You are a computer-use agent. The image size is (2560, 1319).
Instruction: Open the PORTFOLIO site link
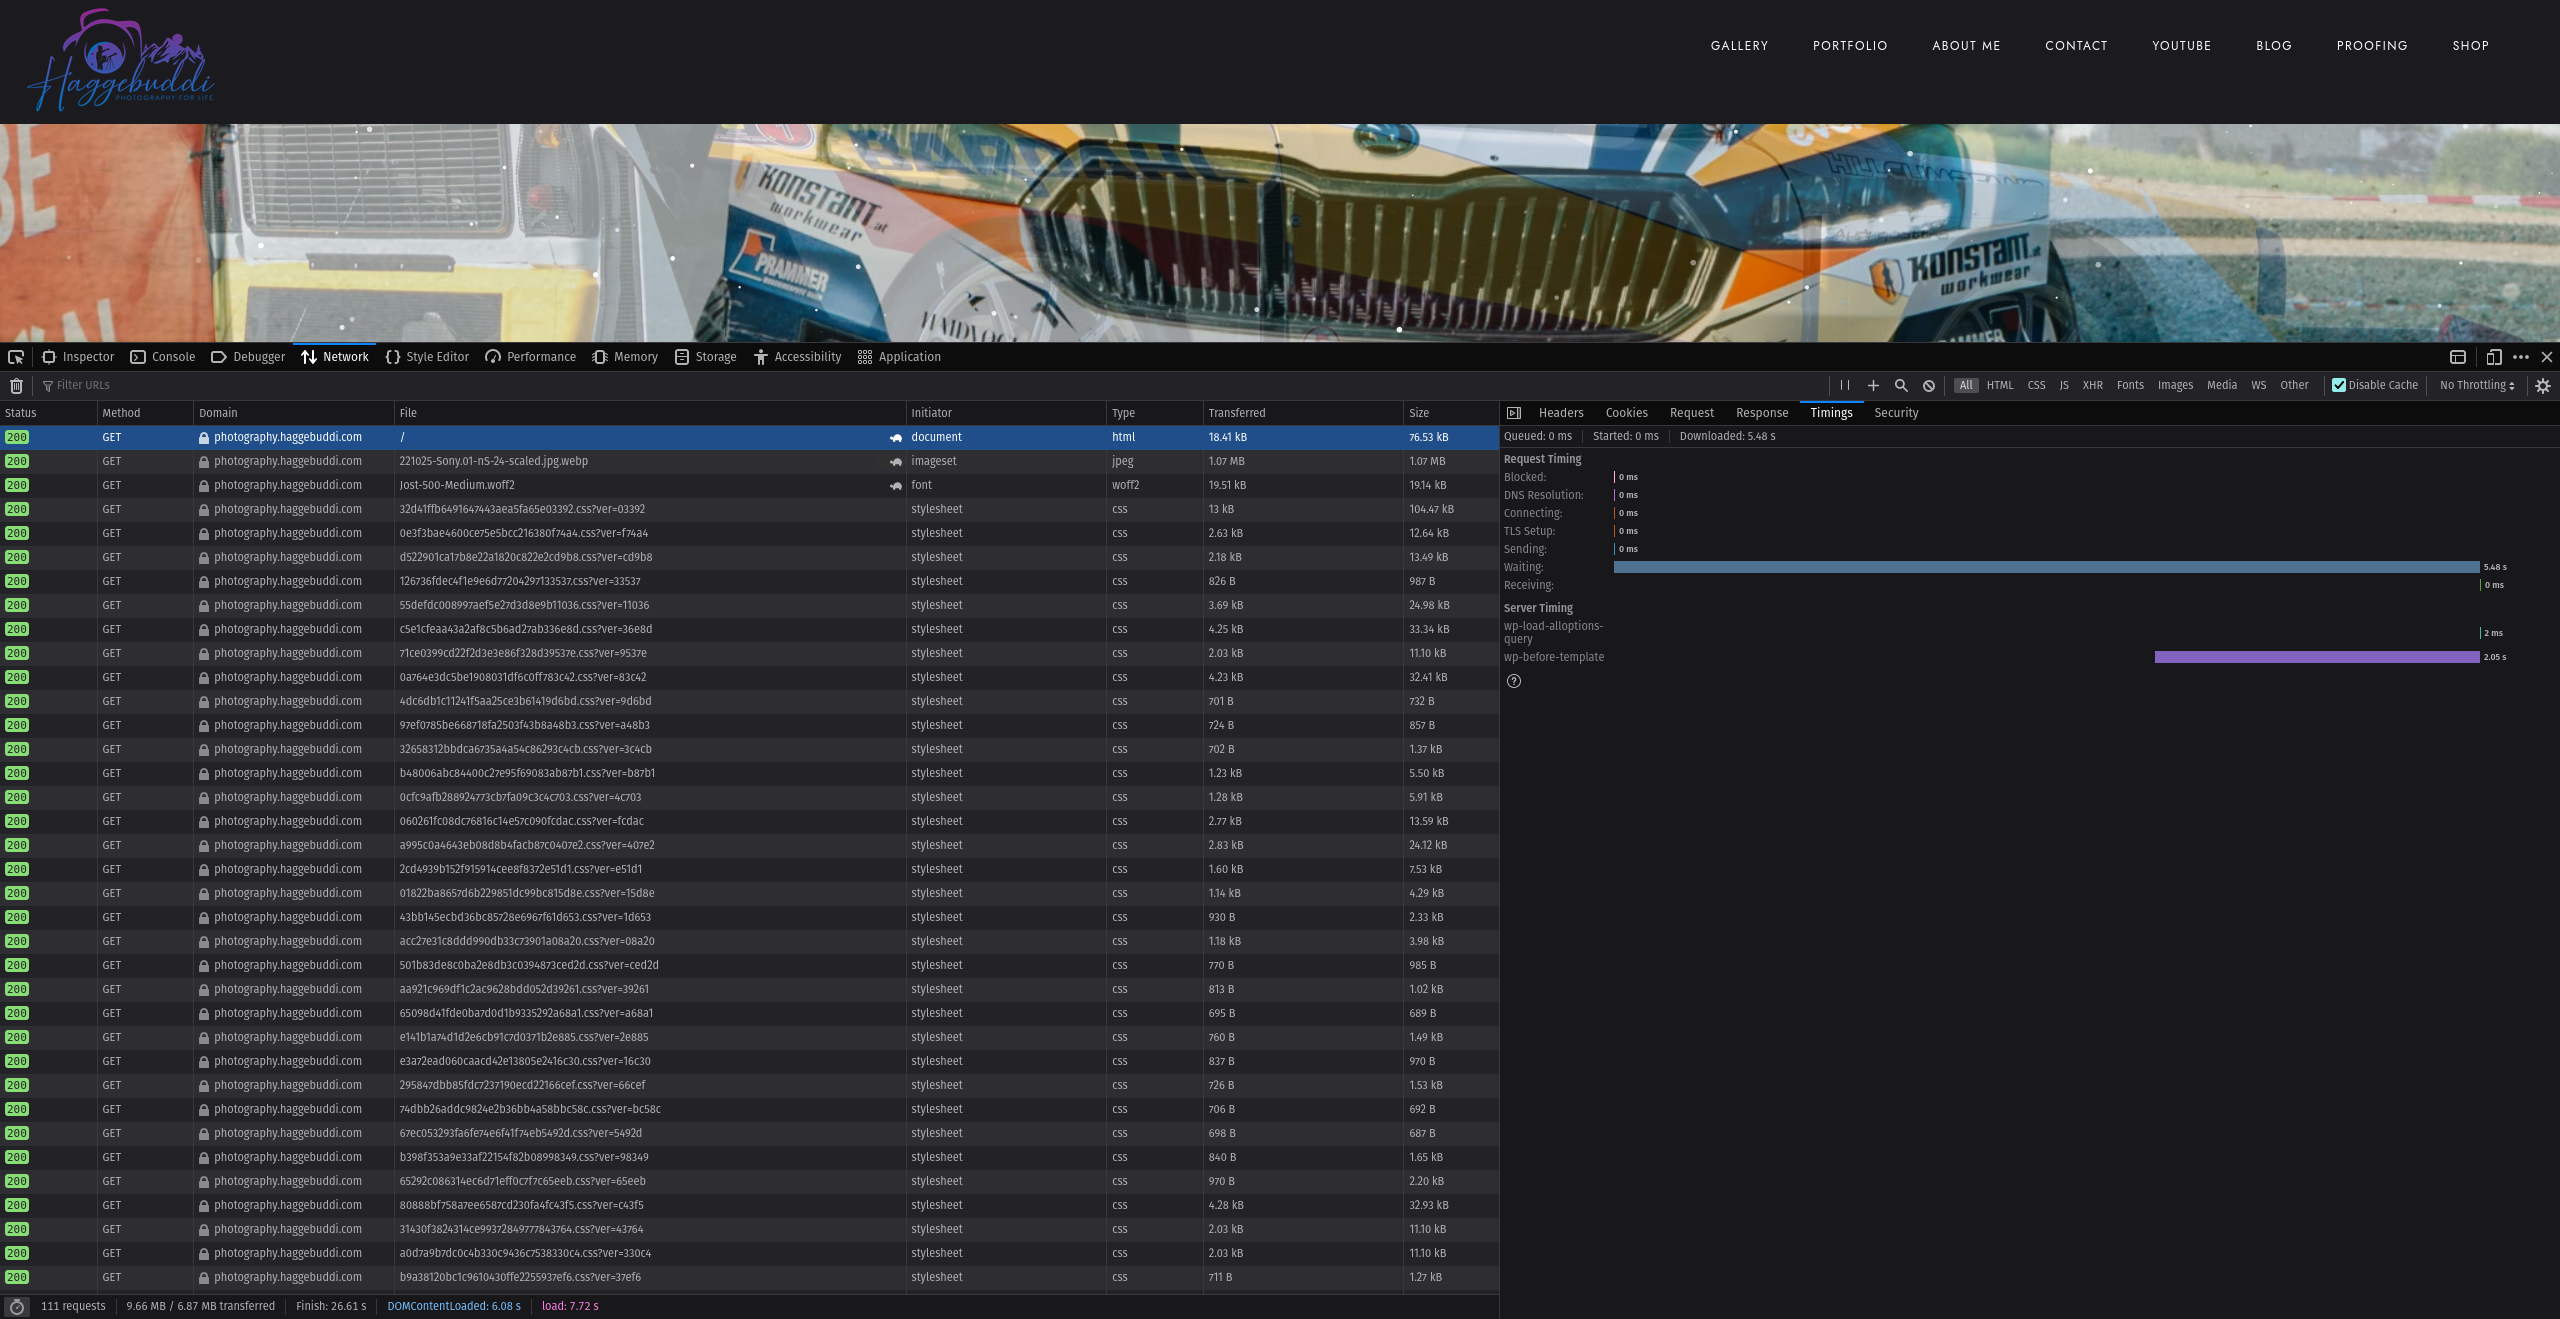[1850, 46]
